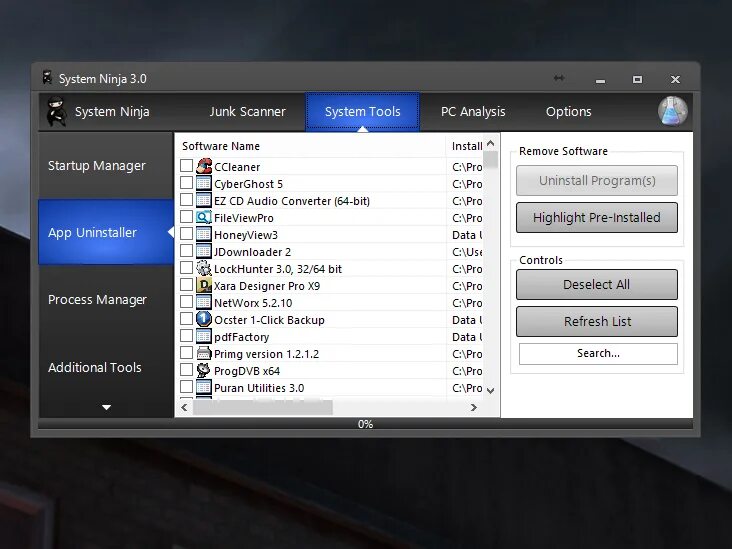Expand more sidebar tools with down arrow
732x549 pixels.
pos(106,408)
